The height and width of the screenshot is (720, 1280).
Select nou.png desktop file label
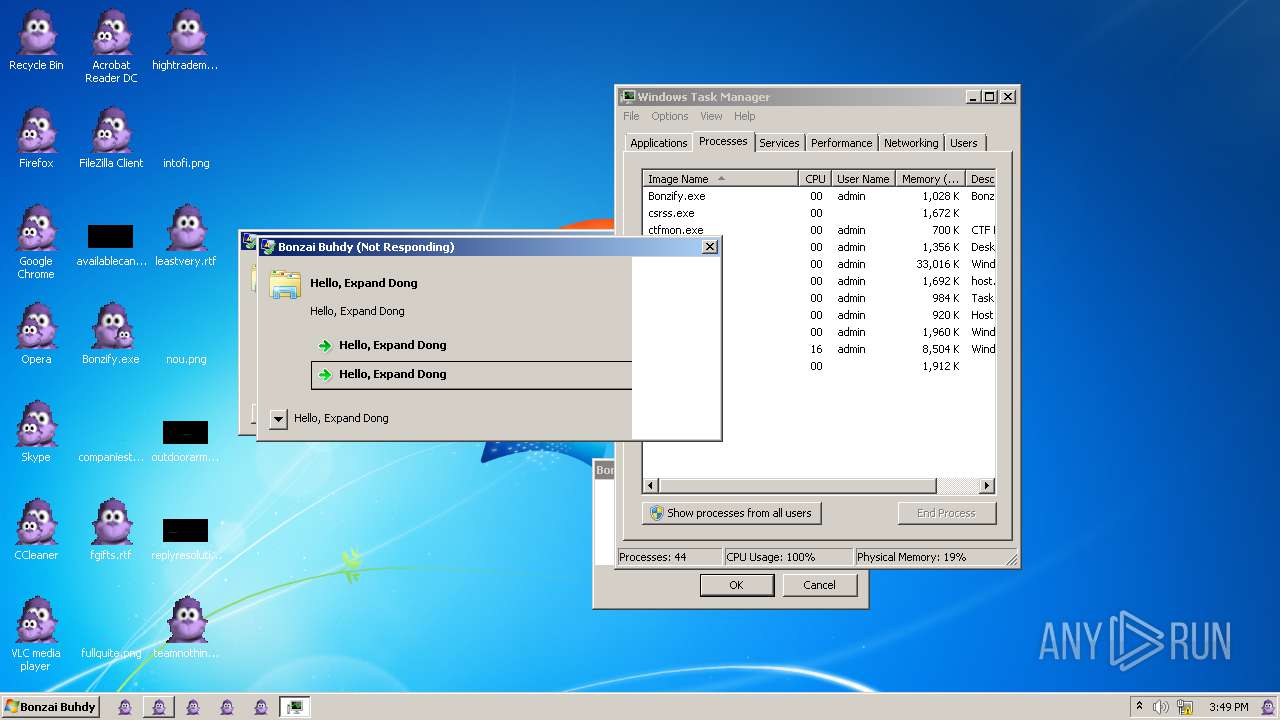click(186, 359)
